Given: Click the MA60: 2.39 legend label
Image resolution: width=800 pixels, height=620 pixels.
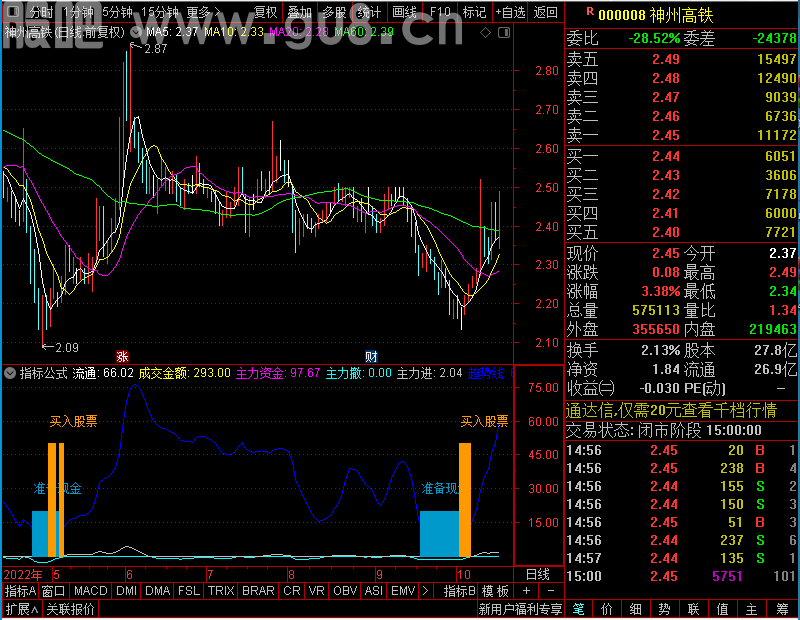Looking at the screenshot, I should 364,32.
